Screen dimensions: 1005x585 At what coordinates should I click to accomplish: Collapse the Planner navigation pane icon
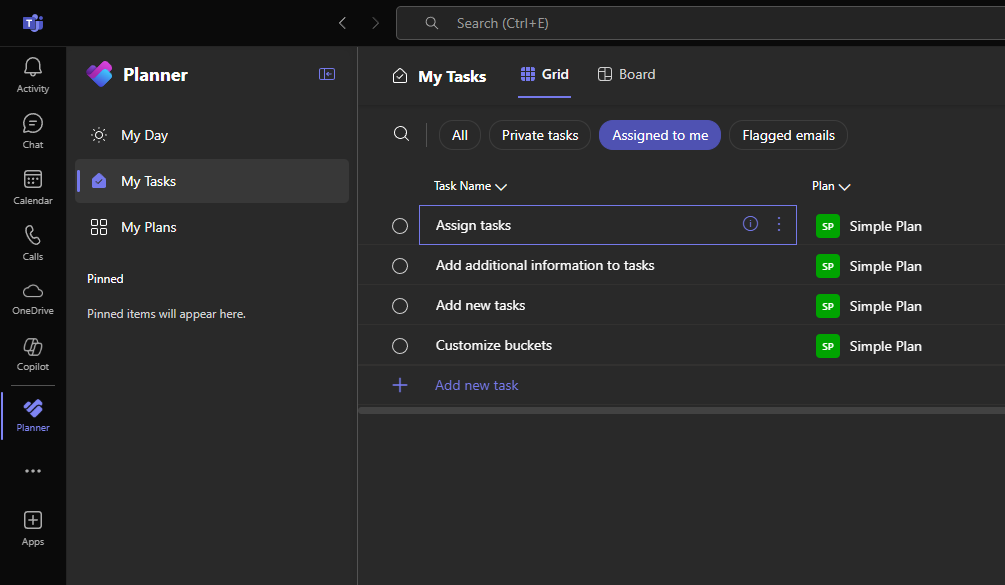click(x=327, y=74)
